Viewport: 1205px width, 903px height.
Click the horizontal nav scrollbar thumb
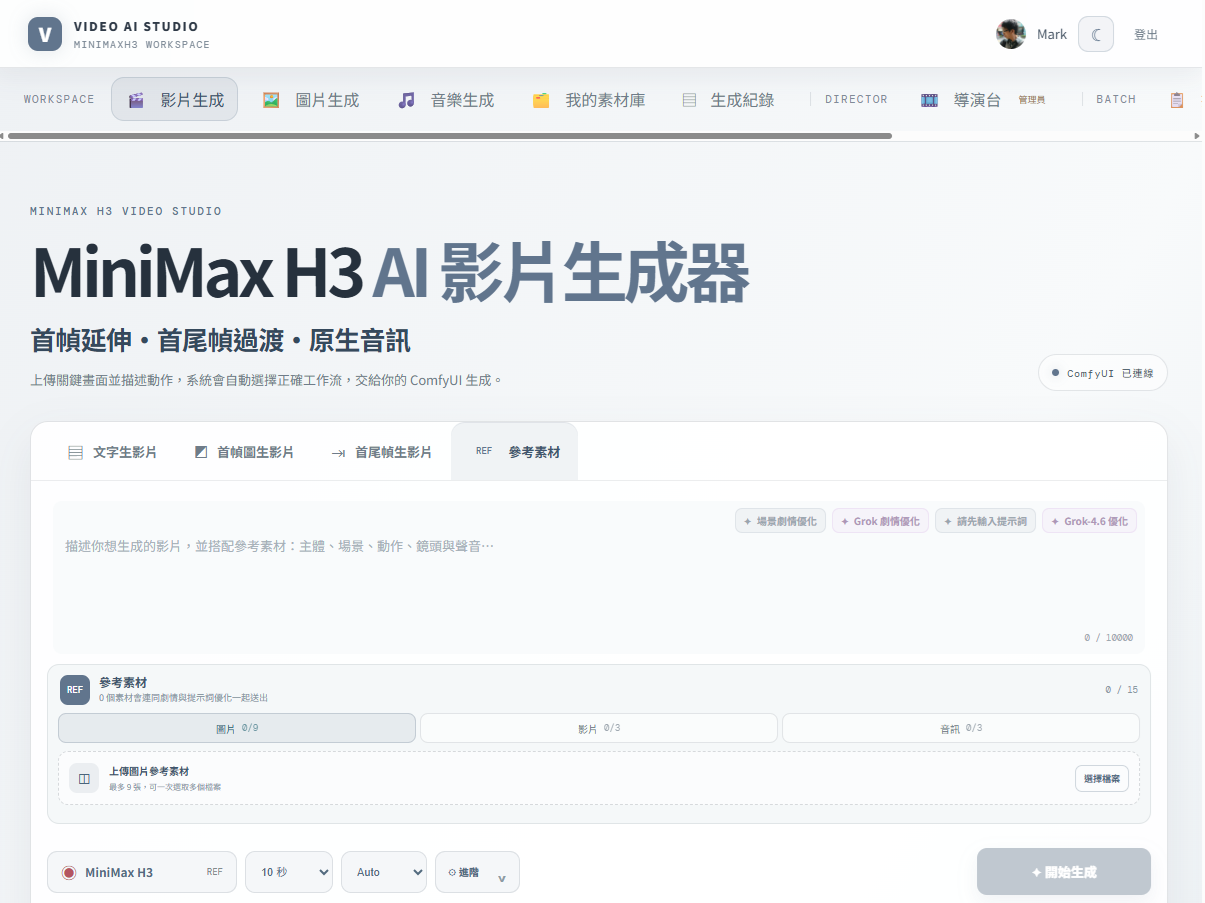pyautogui.click(x=450, y=135)
